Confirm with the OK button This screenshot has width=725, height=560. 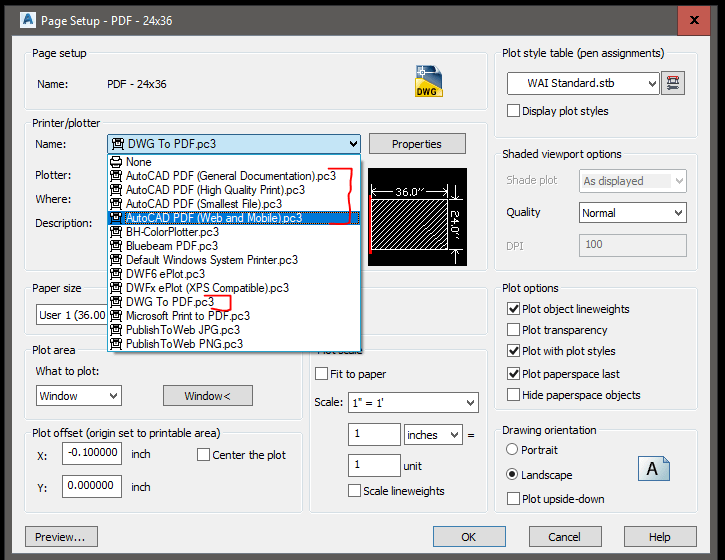[x=469, y=537]
